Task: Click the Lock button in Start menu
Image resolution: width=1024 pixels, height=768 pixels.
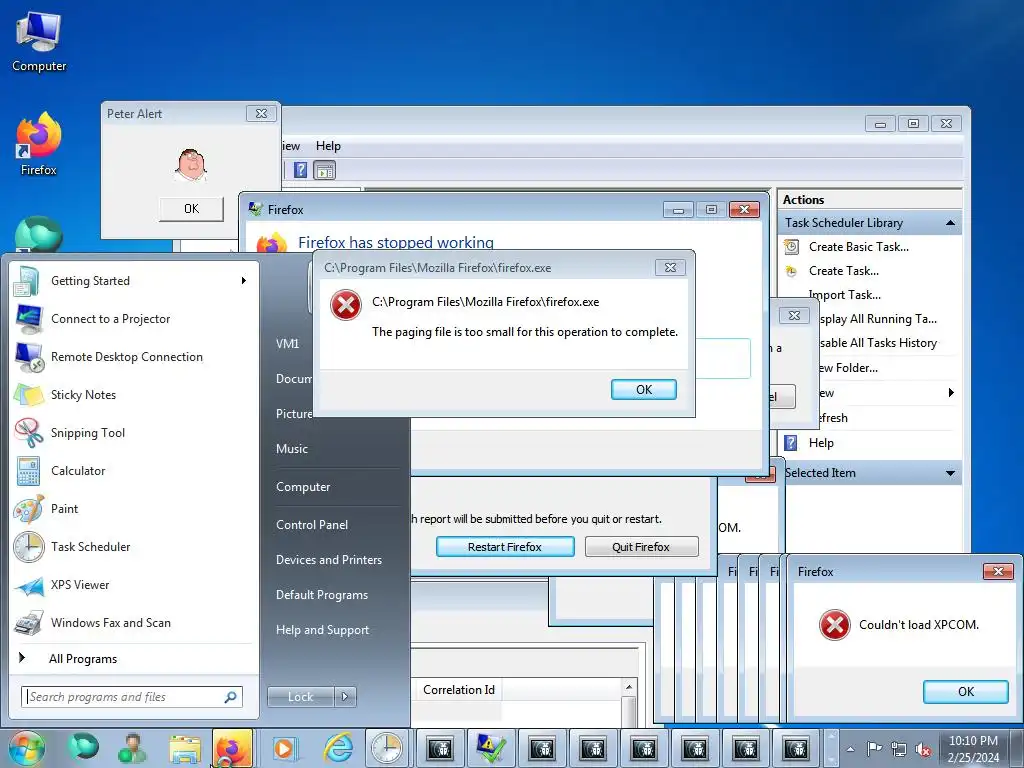Action: 301,697
